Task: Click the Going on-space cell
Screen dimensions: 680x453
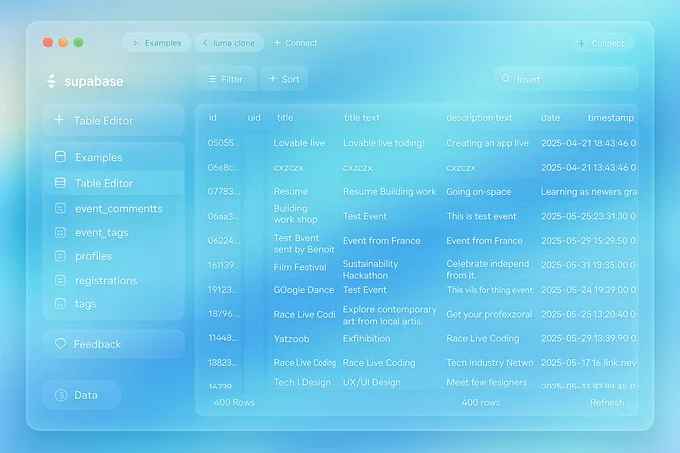Action: (479, 192)
